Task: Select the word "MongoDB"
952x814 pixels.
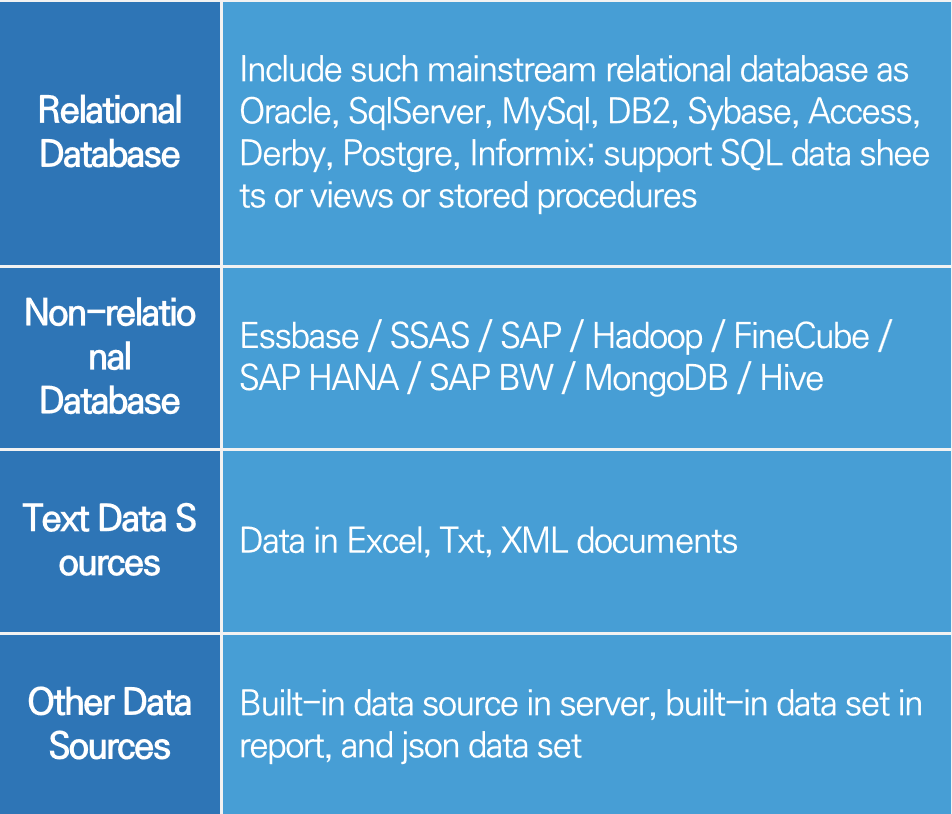Action: click(656, 378)
